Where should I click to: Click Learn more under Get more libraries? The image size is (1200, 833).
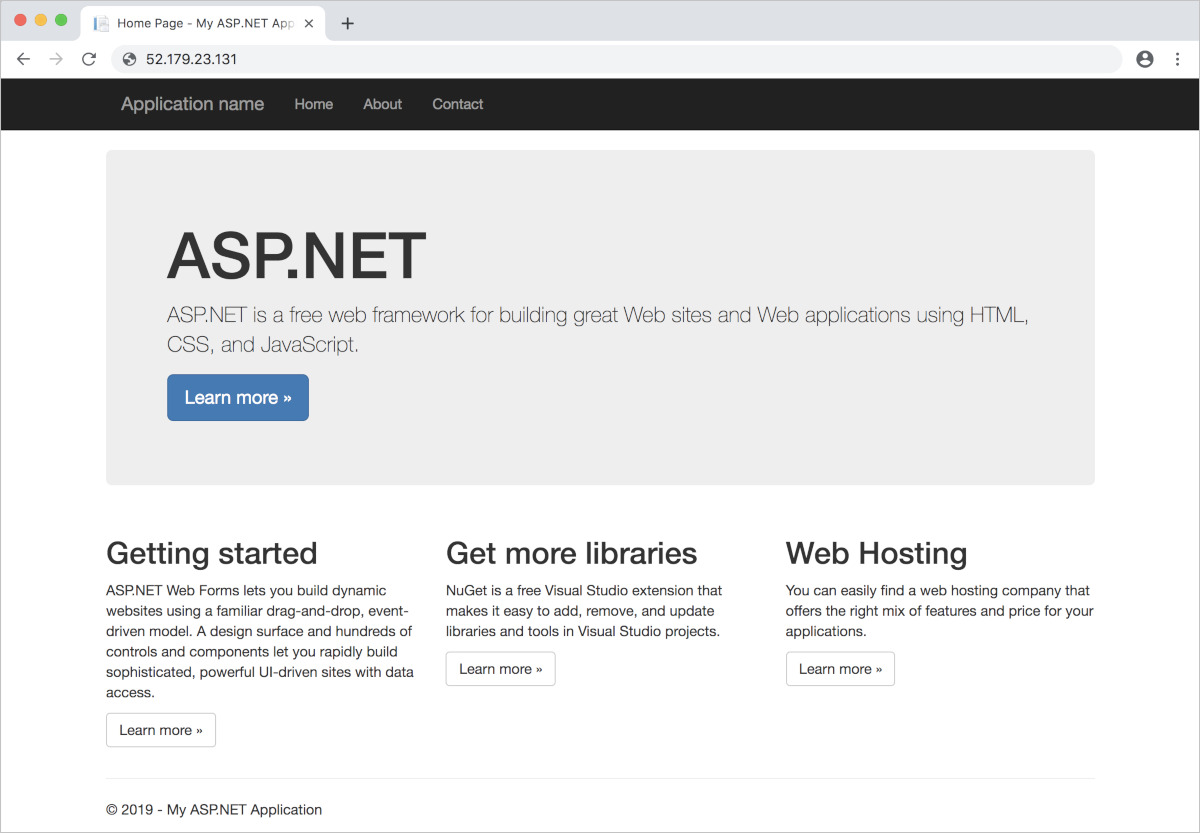point(500,668)
